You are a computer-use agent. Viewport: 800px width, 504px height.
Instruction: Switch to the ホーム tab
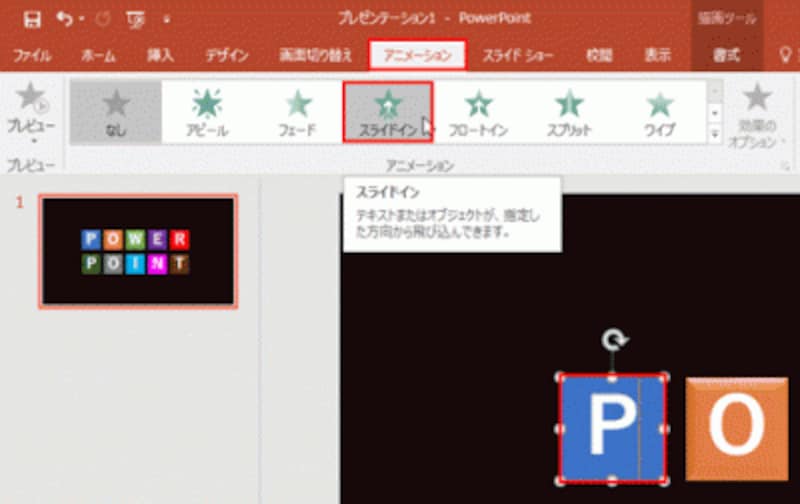[x=98, y=55]
